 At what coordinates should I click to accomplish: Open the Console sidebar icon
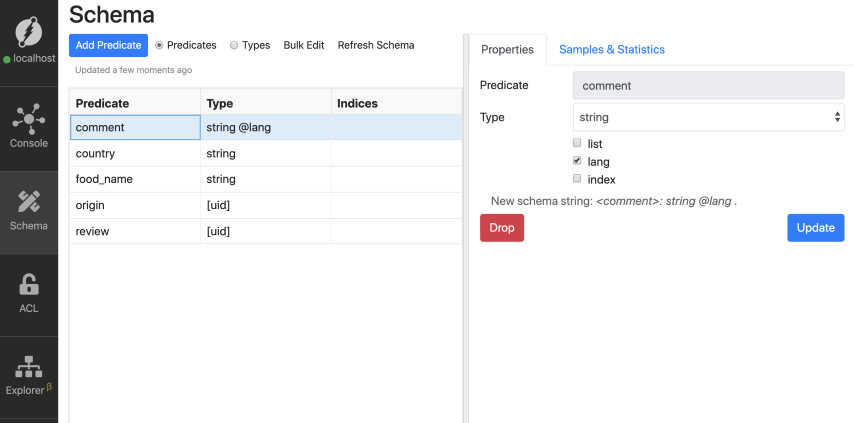coord(29,118)
